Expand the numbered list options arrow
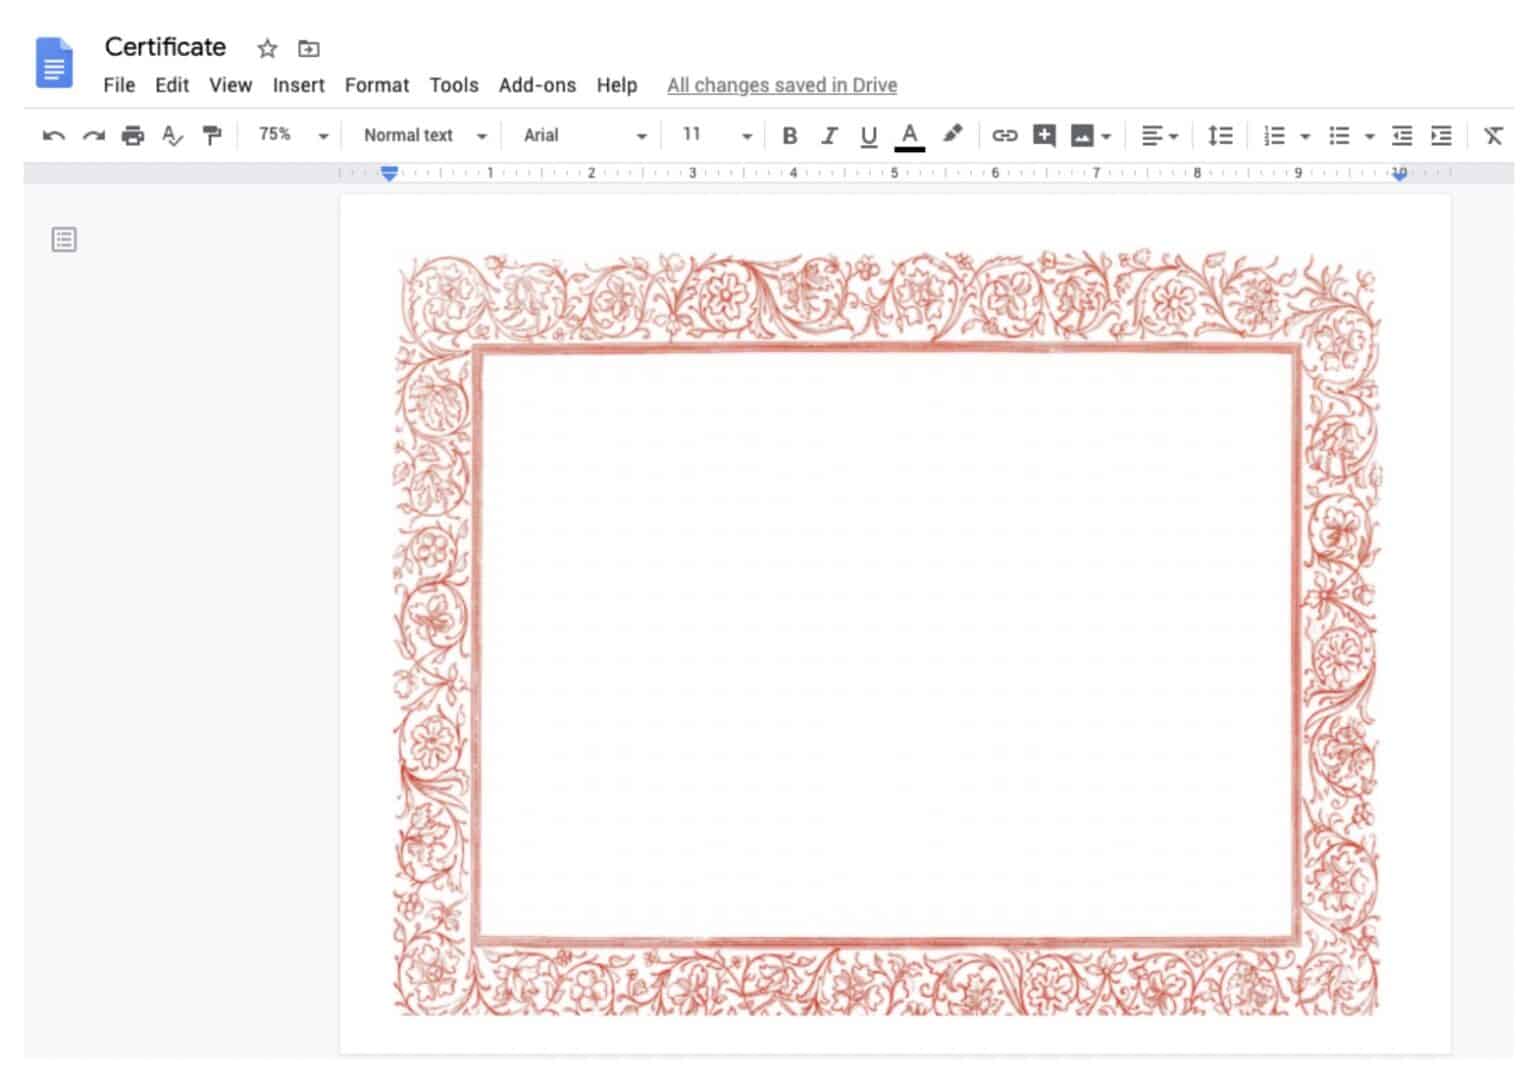 pos(1305,137)
